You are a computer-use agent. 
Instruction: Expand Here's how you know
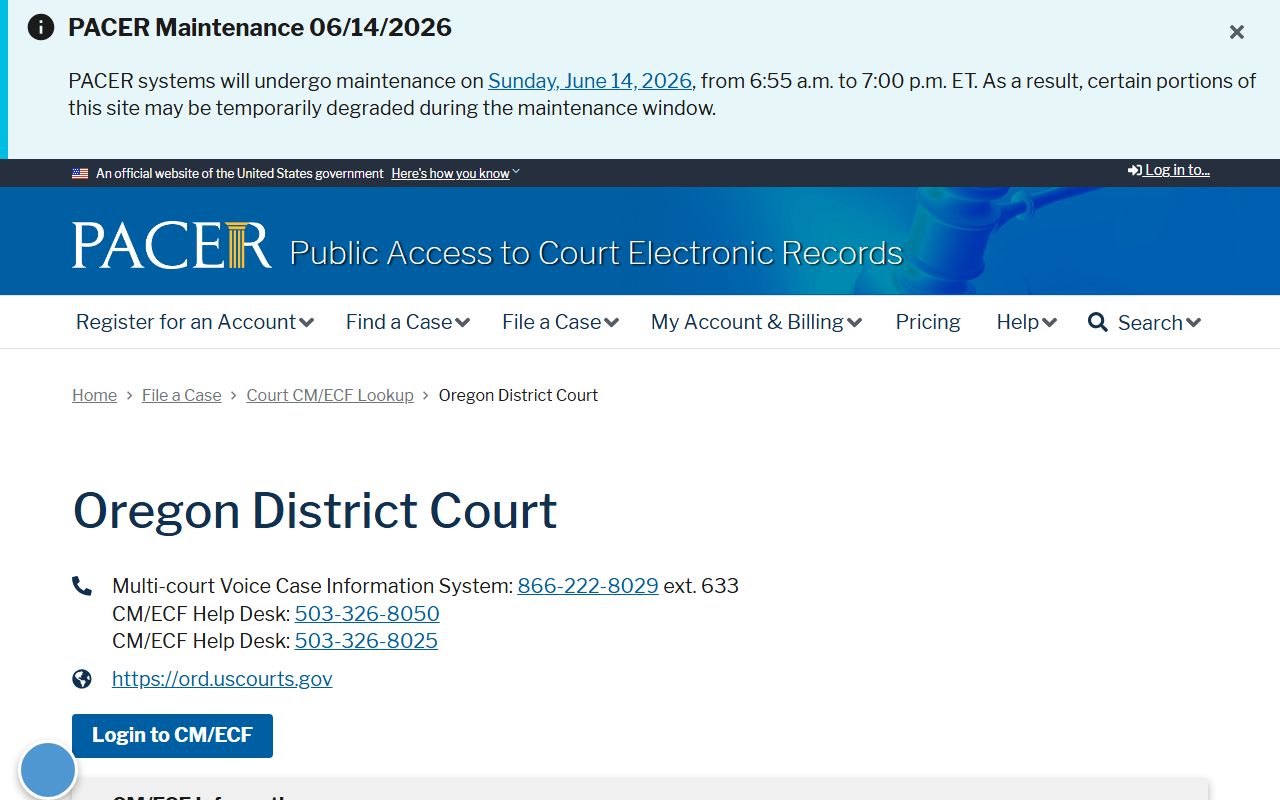tap(455, 173)
